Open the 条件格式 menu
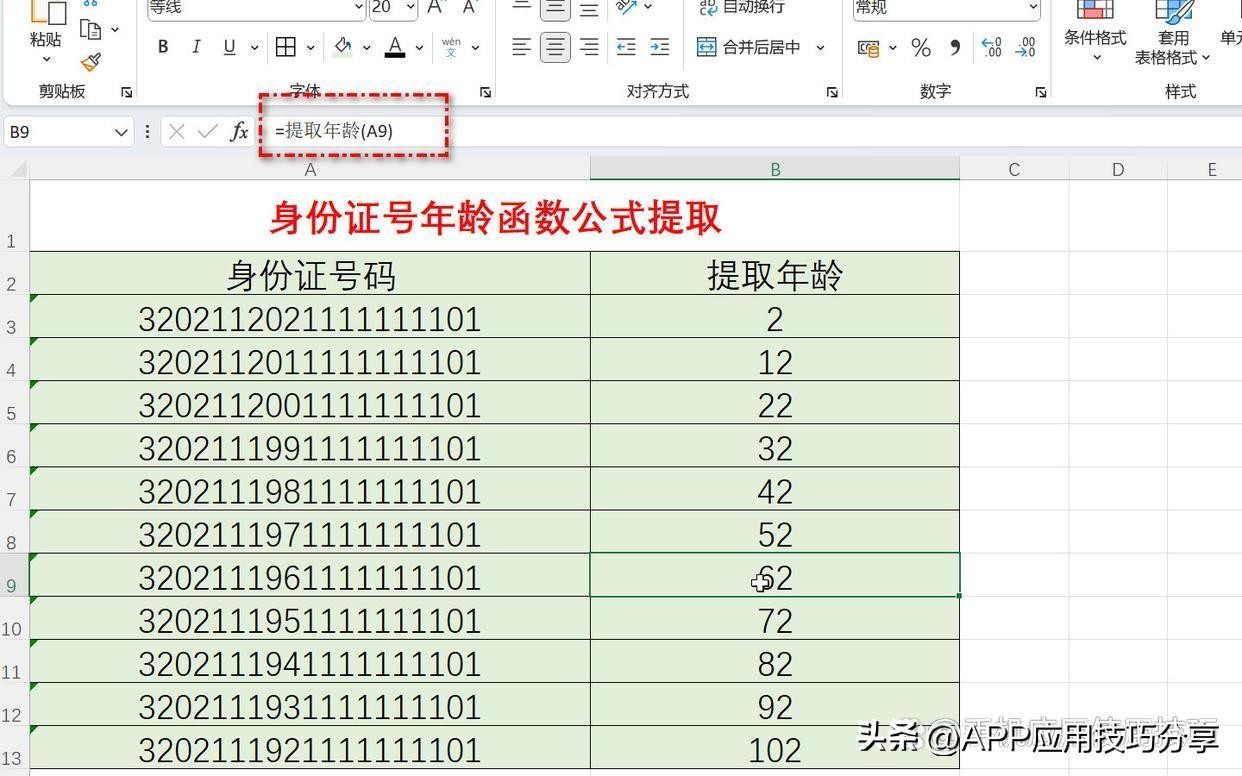This screenshot has height=776, width=1242. click(1095, 37)
